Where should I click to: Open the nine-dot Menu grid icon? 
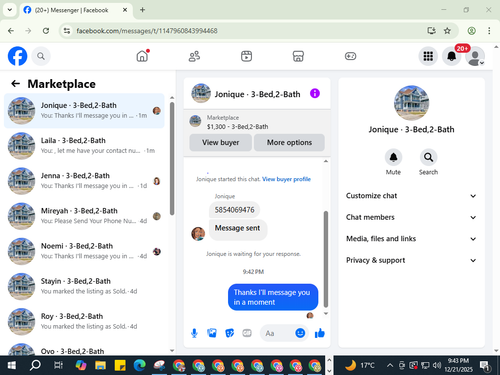428,56
